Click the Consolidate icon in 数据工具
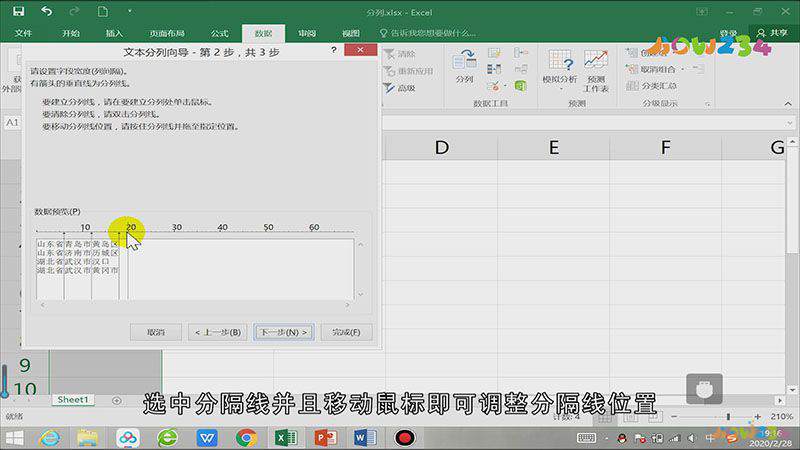The image size is (800, 450). [x=520, y=53]
